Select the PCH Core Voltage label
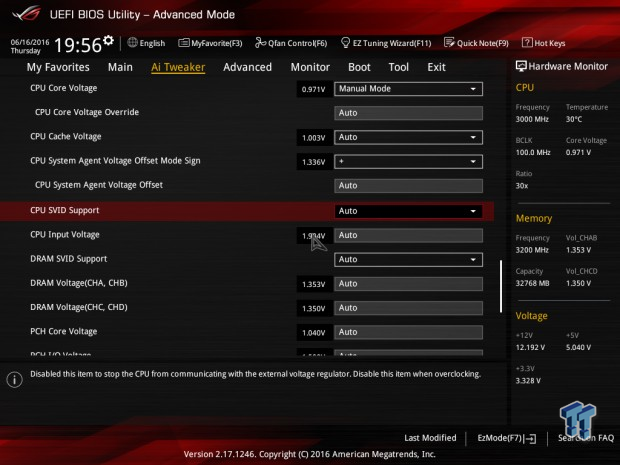 (x=64, y=331)
